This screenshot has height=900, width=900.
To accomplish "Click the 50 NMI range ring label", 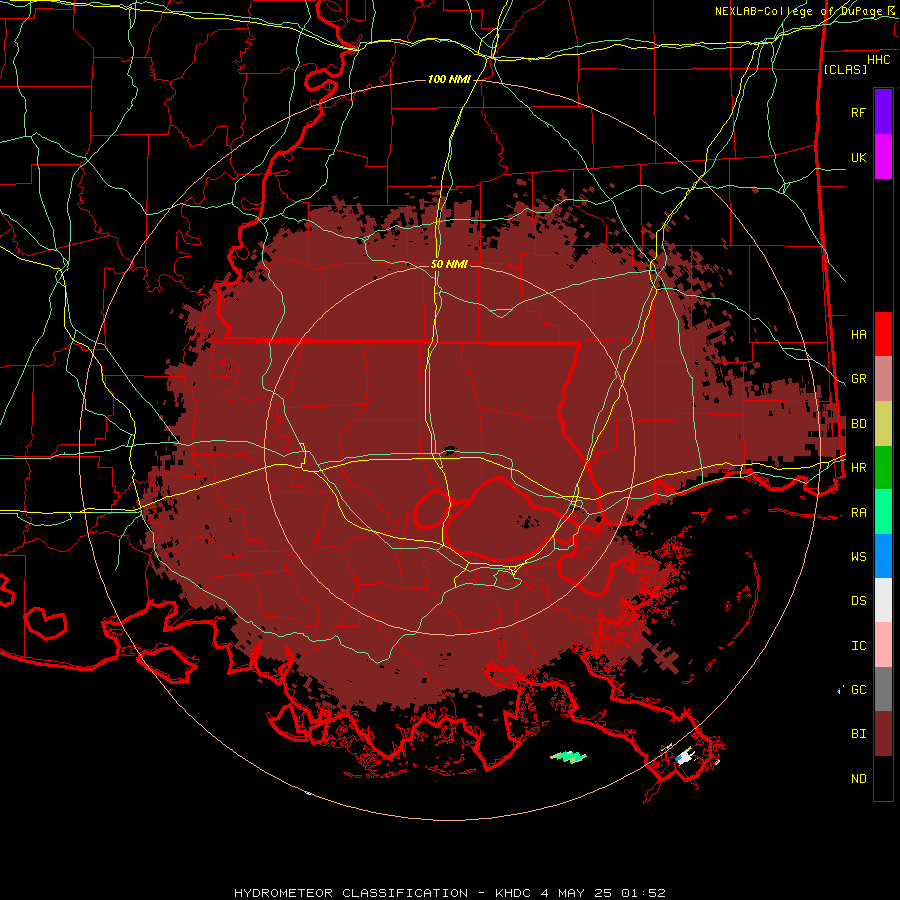I will [x=449, y=264].
